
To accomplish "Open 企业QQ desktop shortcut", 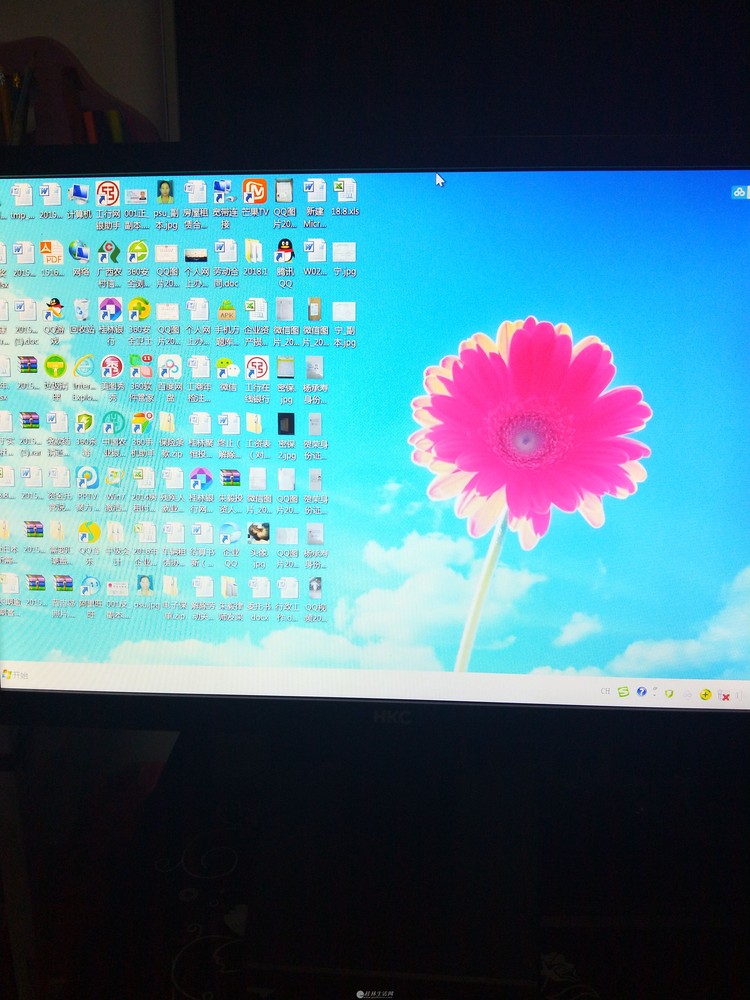I will (230, 545).
